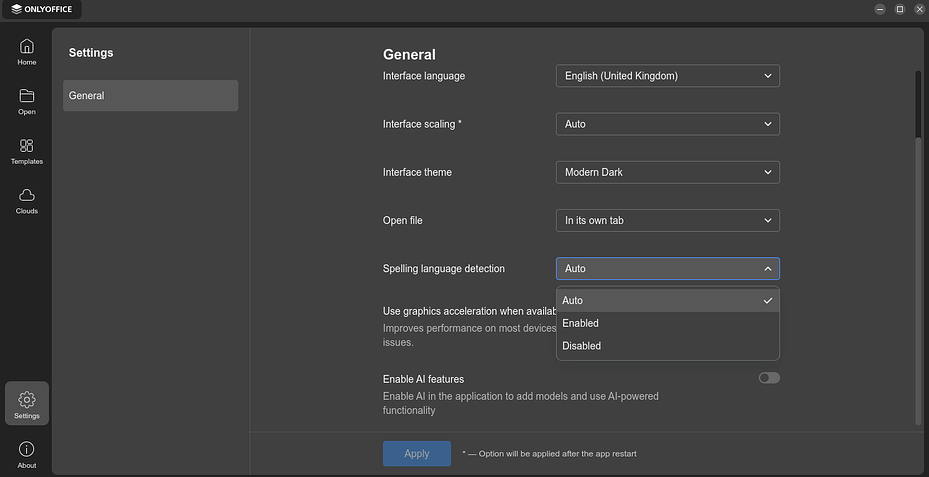This screenshot has width=929, height=477.
Task: Open the About info section
Action: pos(27,454)
